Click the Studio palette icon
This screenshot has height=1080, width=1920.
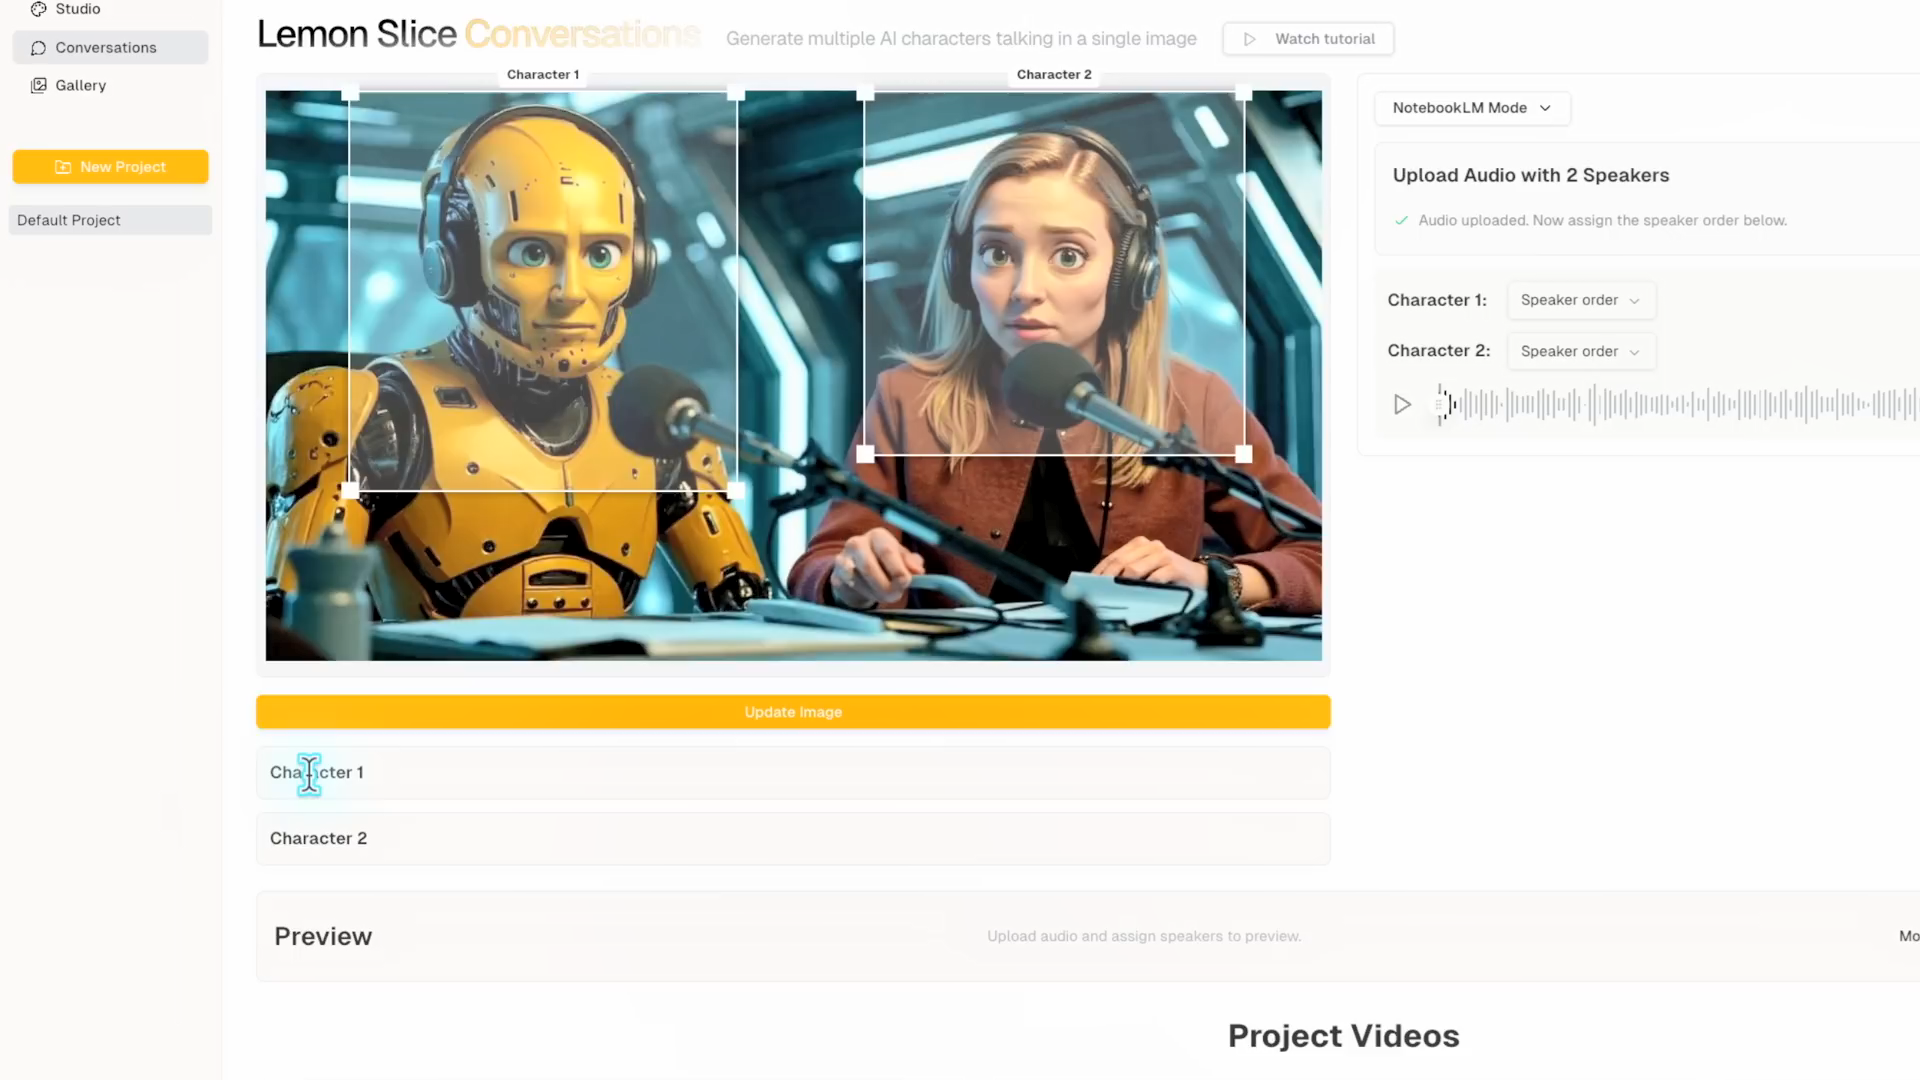[x=39, y=9]
